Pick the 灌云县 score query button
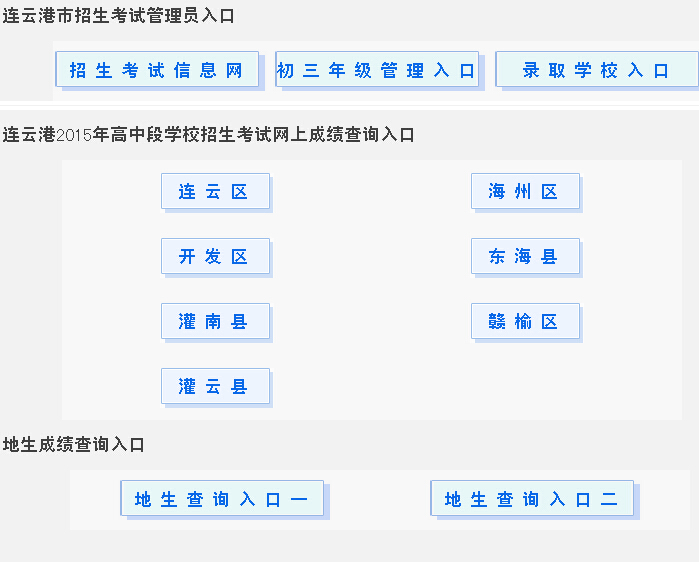 [x=215, y=387]
